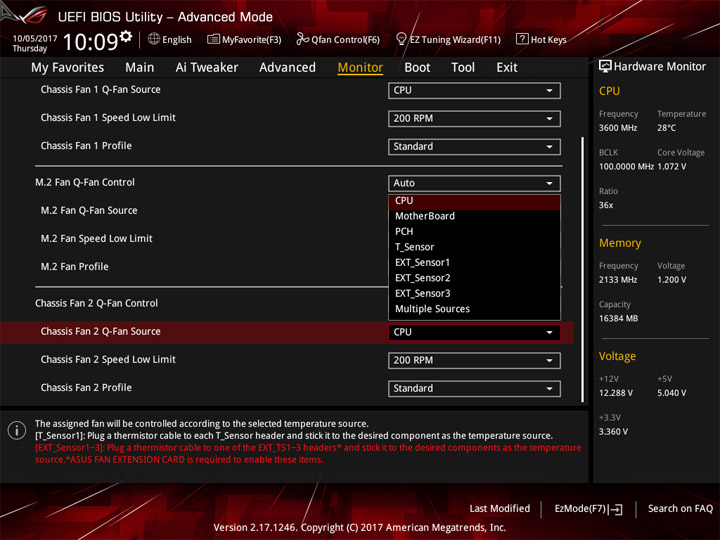Click the Hot Keys question mark icon
The width and height of the screenshot is (720, 540).
pyautogui.click(x=522, y=39)
